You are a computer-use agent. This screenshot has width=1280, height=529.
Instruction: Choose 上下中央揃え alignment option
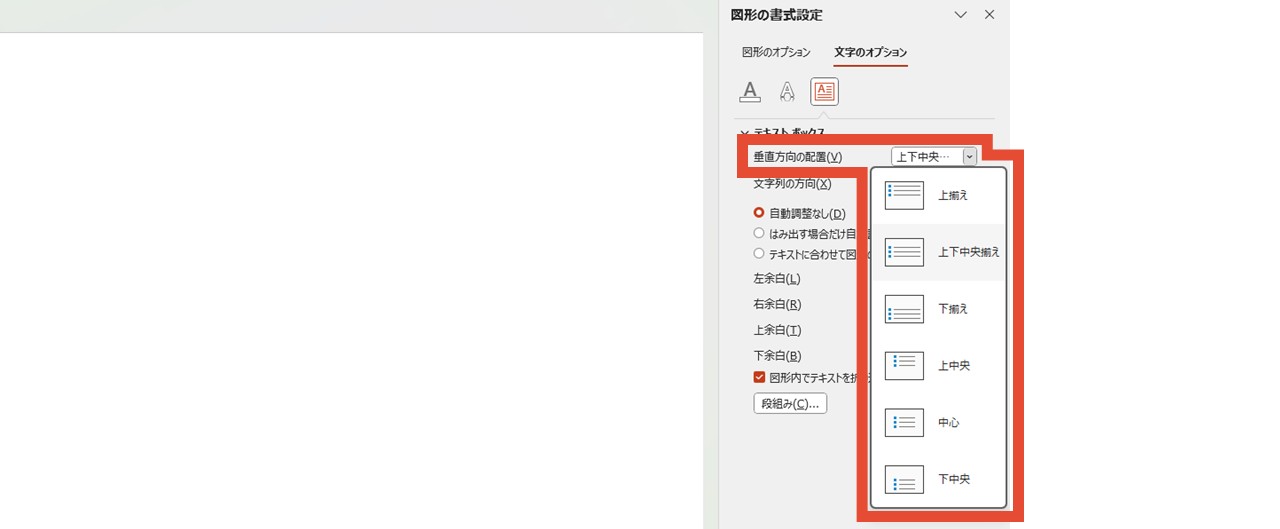938,252
